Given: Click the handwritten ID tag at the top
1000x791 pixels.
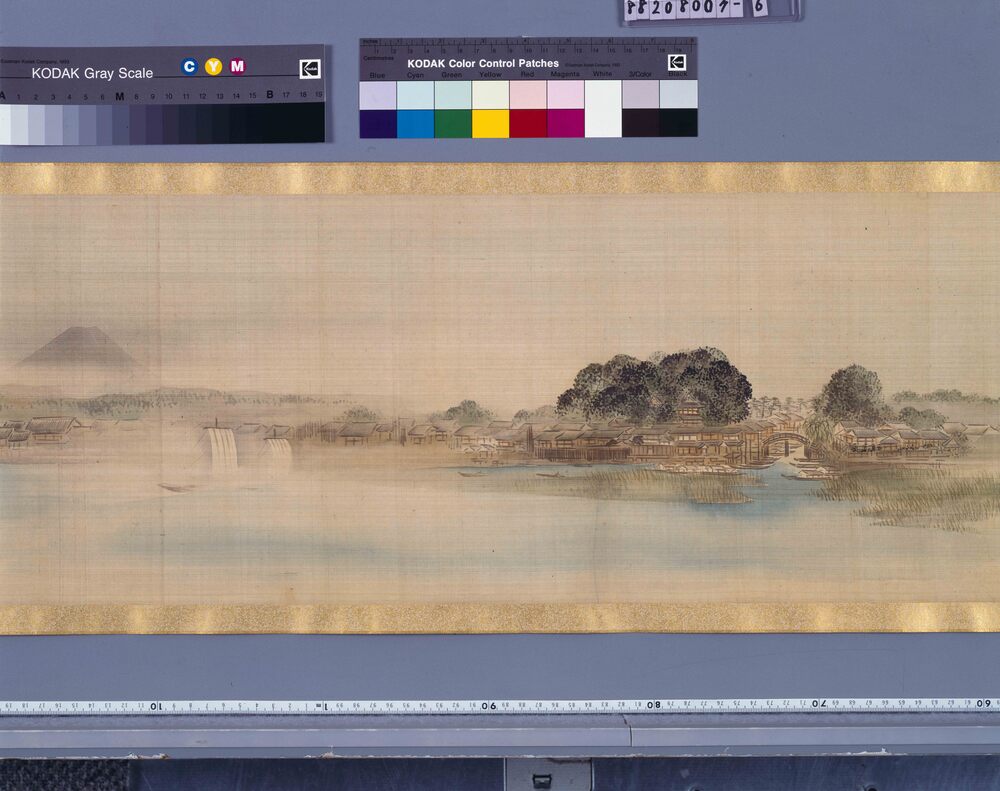Looking at the screenshot, I should (710, 10).
